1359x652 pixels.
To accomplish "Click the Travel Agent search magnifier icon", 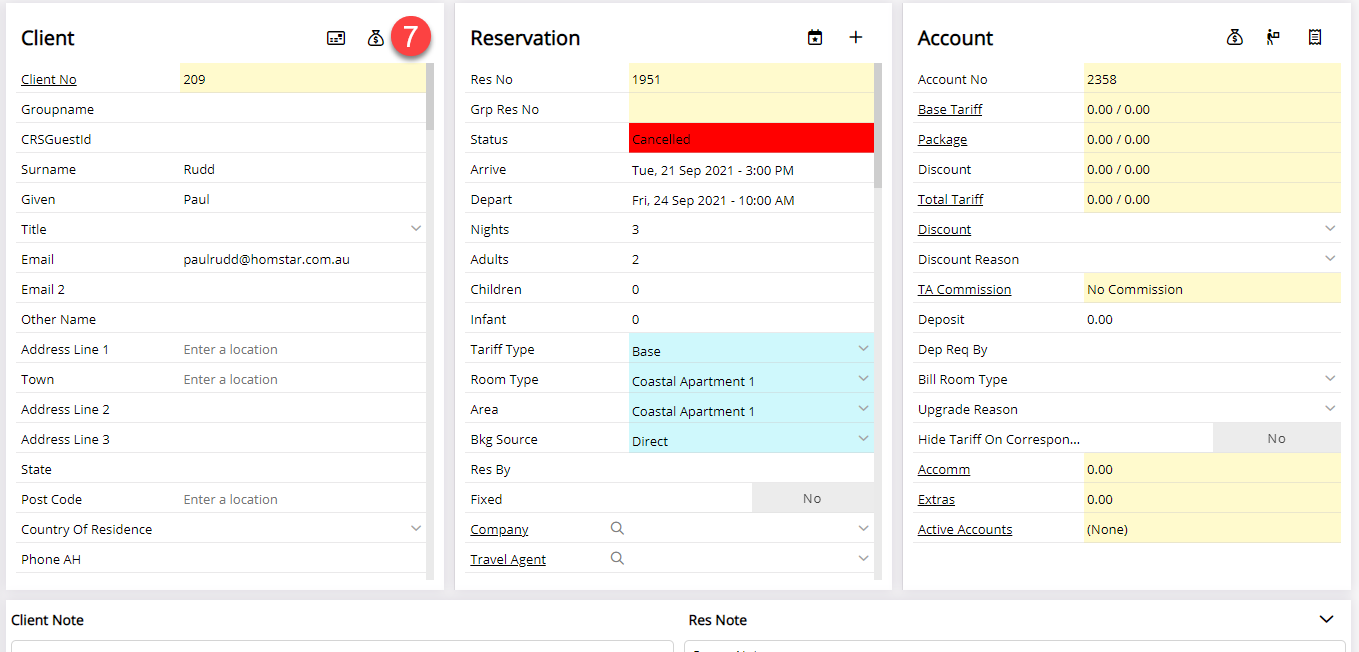I will tap(617, 559).
